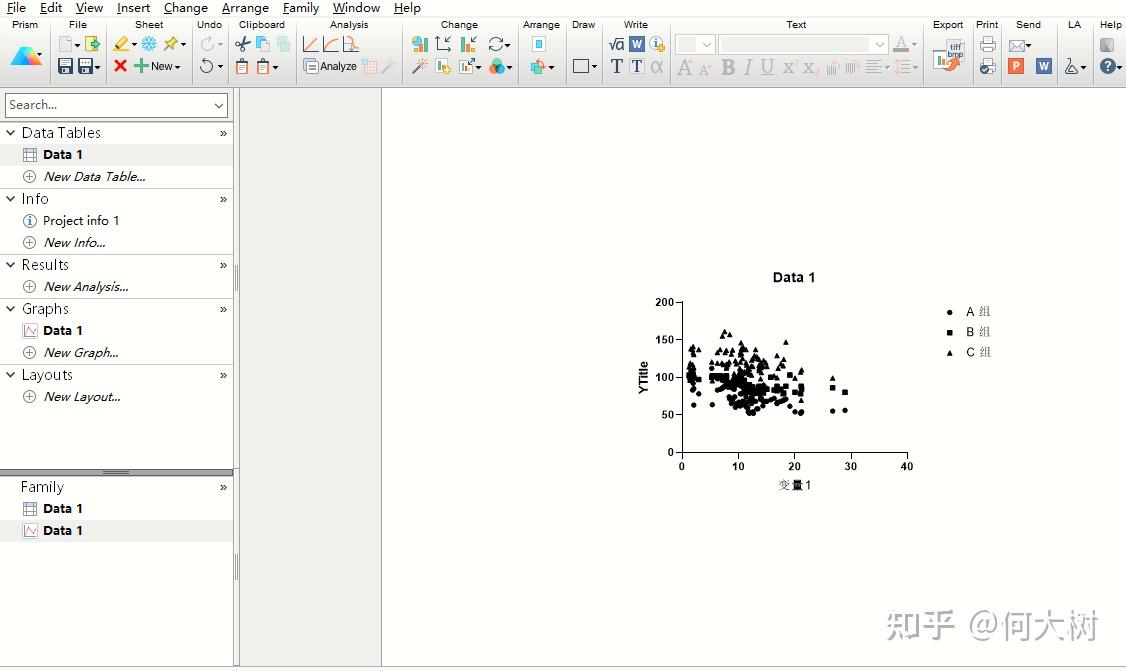The height and width of the screenshot is (671, 1126).
Task: Open the Draw rectangle shape dropdown
Action: [x=595, y=68]
